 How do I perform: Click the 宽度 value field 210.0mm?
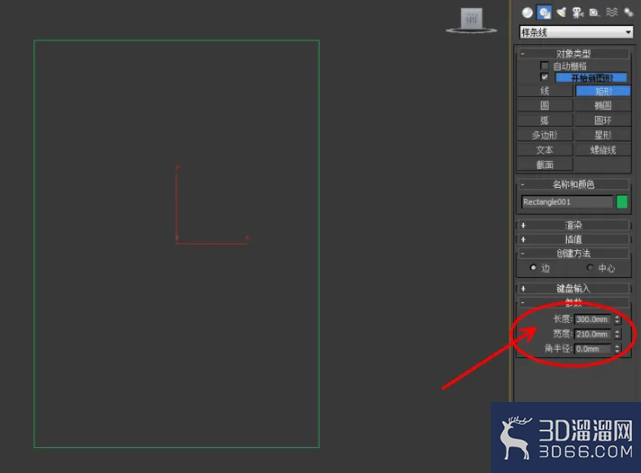pos(592,334)
